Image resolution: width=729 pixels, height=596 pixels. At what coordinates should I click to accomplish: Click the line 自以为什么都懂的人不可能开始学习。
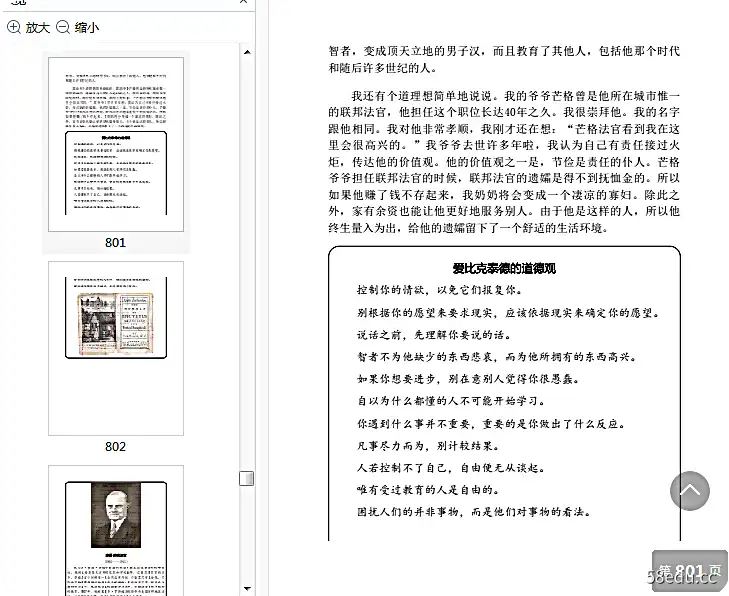(x=451, y=401)
